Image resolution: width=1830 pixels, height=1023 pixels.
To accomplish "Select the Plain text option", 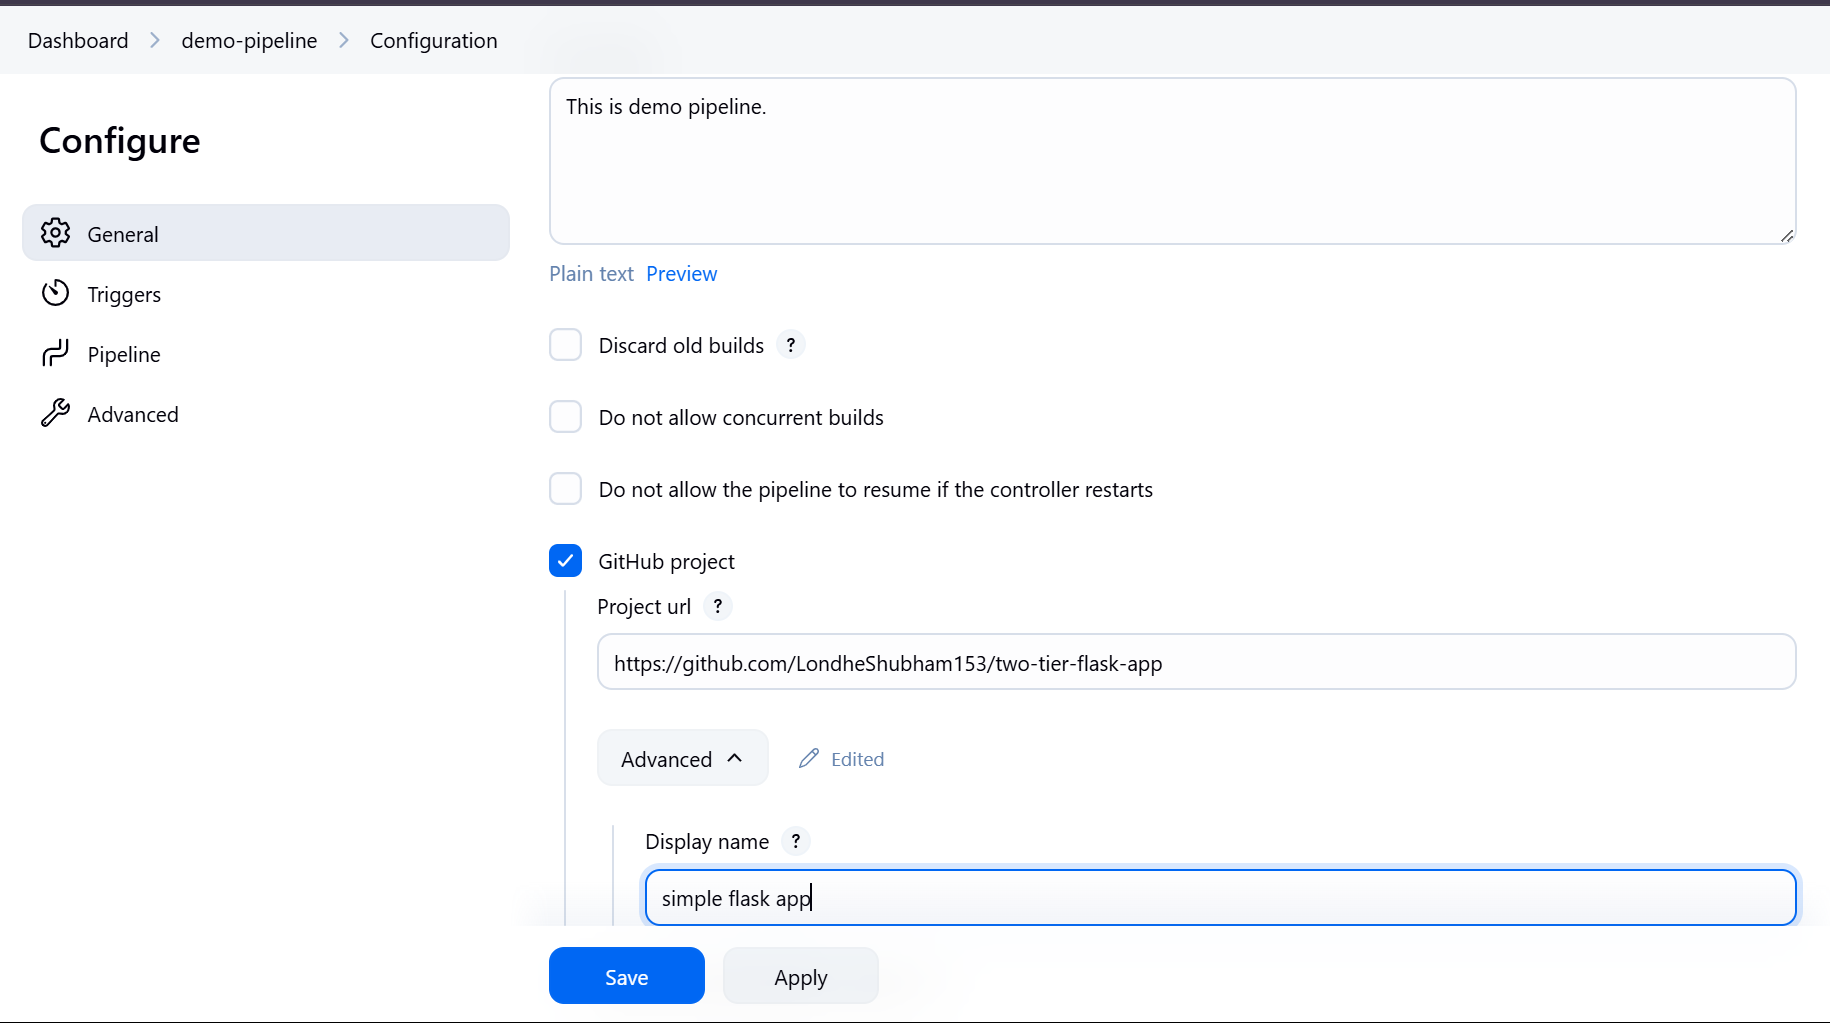I will coord(592,274).
